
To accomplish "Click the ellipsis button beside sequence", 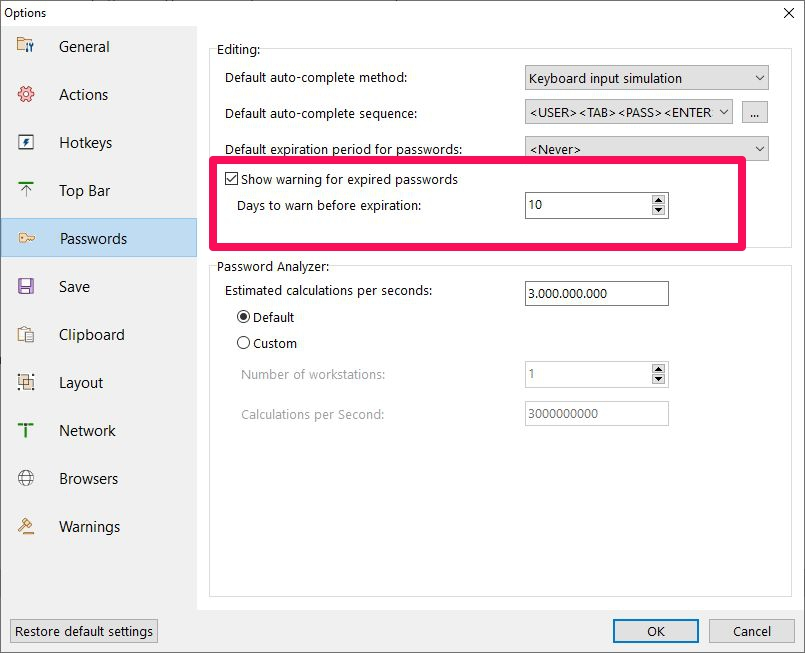I will click(x=755, y=112).
